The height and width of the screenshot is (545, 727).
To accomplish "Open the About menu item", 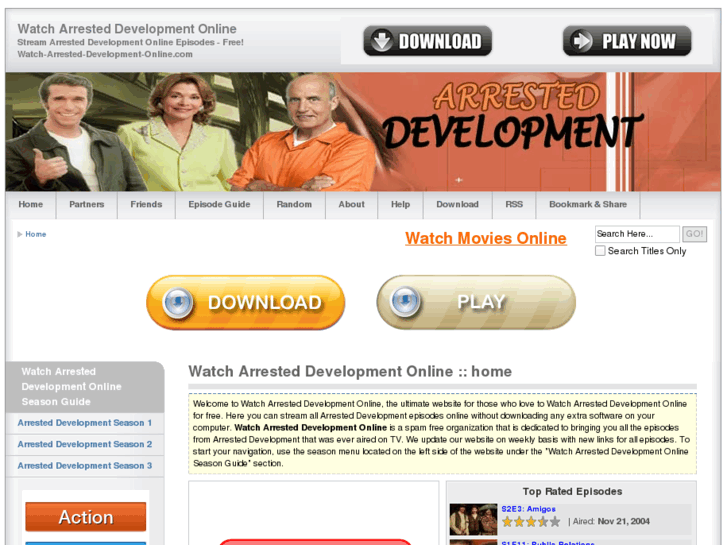I will (351, 205).
